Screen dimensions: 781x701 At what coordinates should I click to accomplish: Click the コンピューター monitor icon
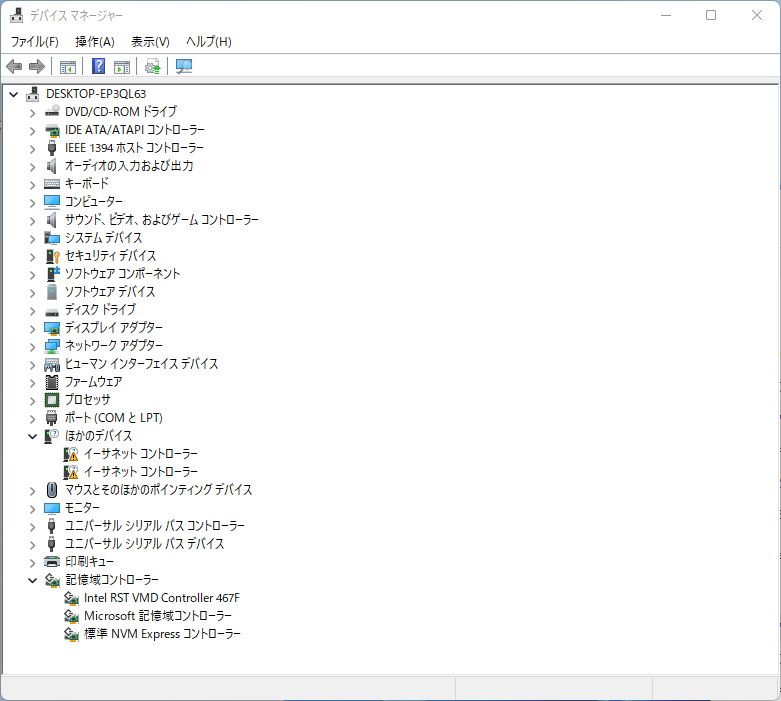52,202
